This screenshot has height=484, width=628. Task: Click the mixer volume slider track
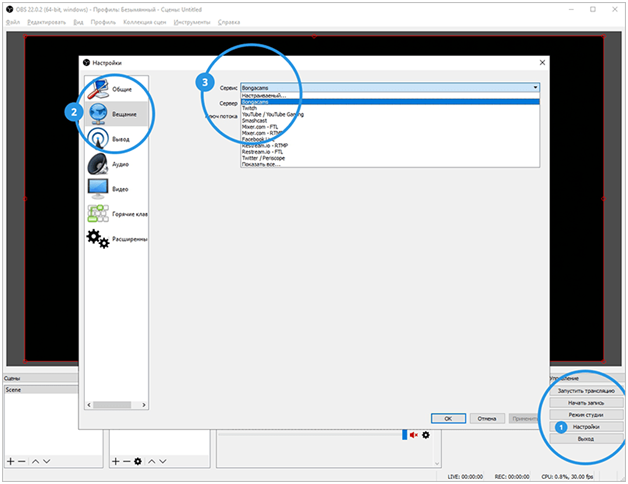click(310, 435)
